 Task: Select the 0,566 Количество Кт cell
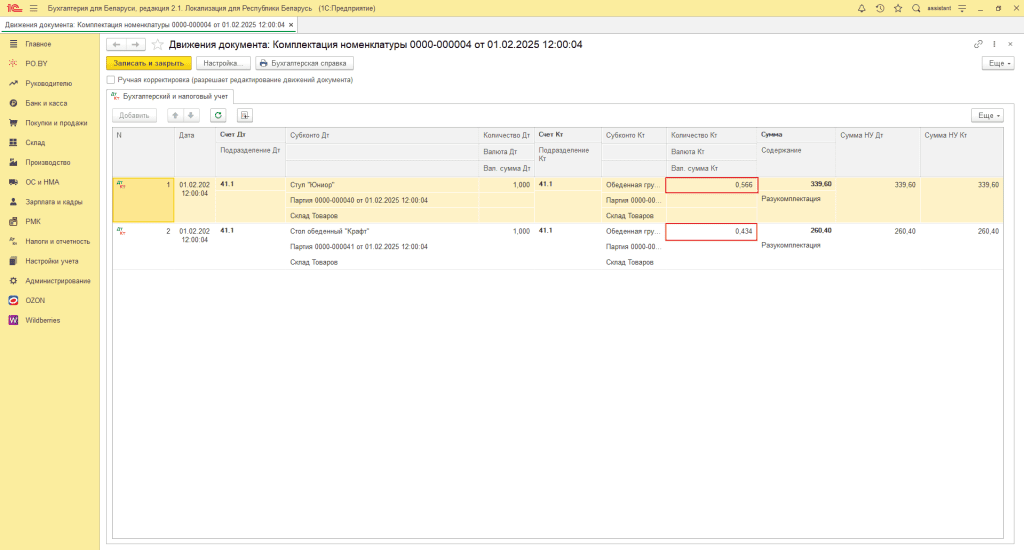[712, 185]
